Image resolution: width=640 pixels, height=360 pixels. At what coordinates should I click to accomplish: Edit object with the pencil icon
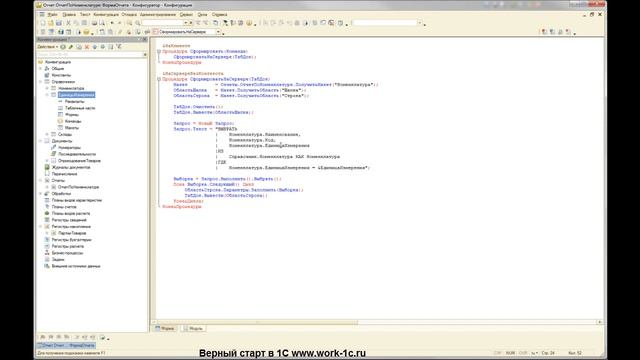pyautogui.click(x=71, y=47)
